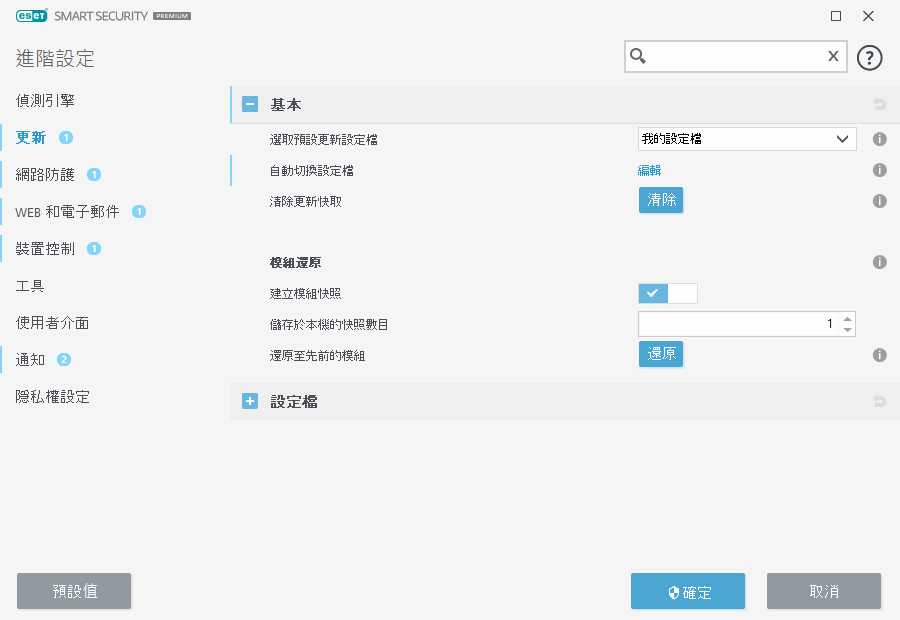The width and height of the screenshot is (900, 620).
Task: Click the 編輯 link
Action: coord(649,171)
